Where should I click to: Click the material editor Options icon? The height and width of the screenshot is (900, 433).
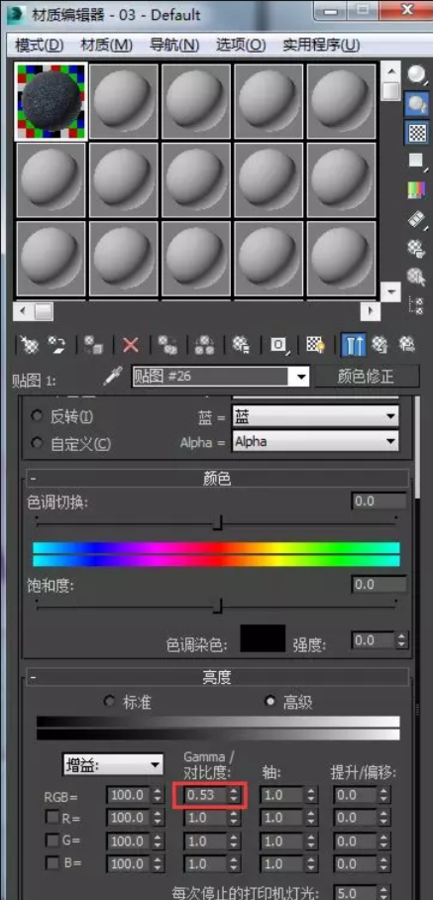417,248
